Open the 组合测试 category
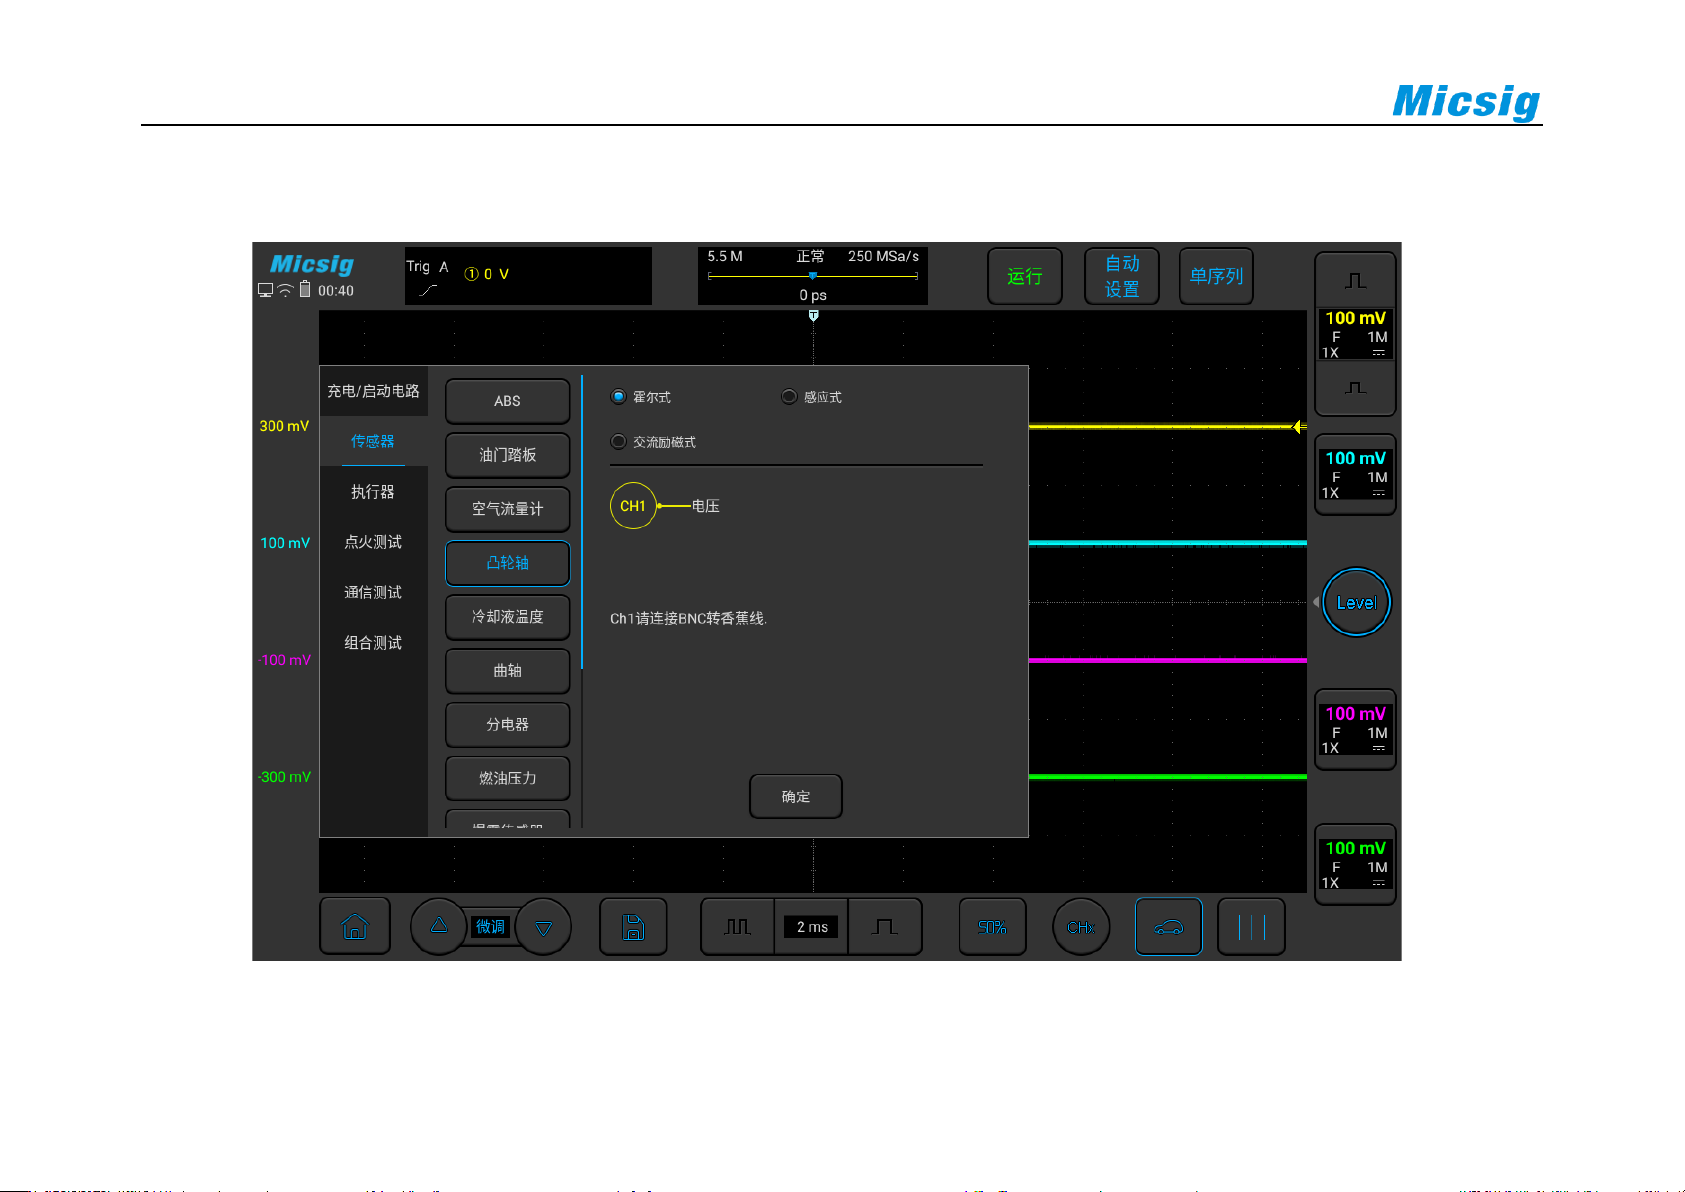The width and height of the screenshot is (1685, 1192). click(x=374, y=643)
